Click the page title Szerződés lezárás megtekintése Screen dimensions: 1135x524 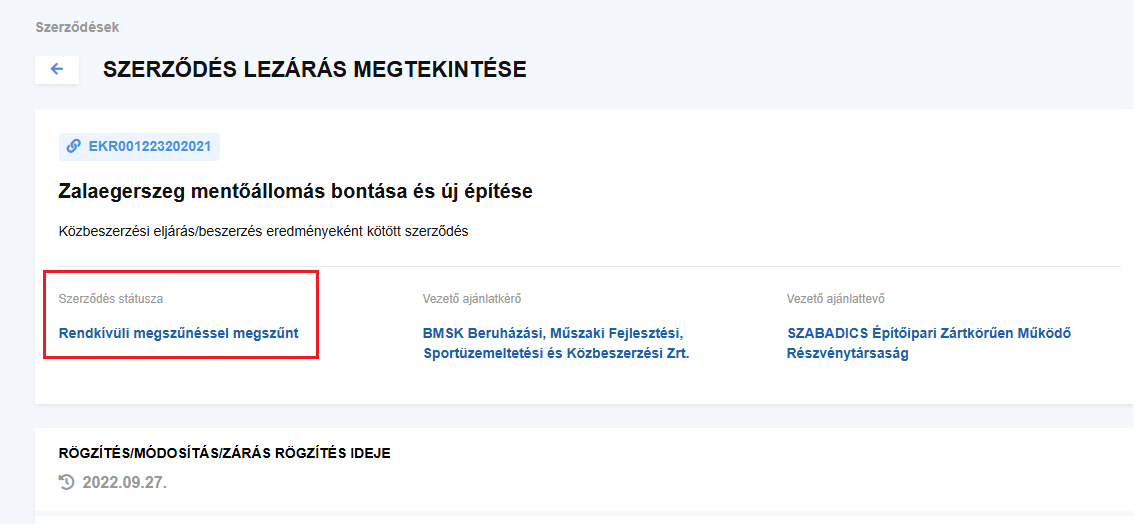click(x=314, y=69)
